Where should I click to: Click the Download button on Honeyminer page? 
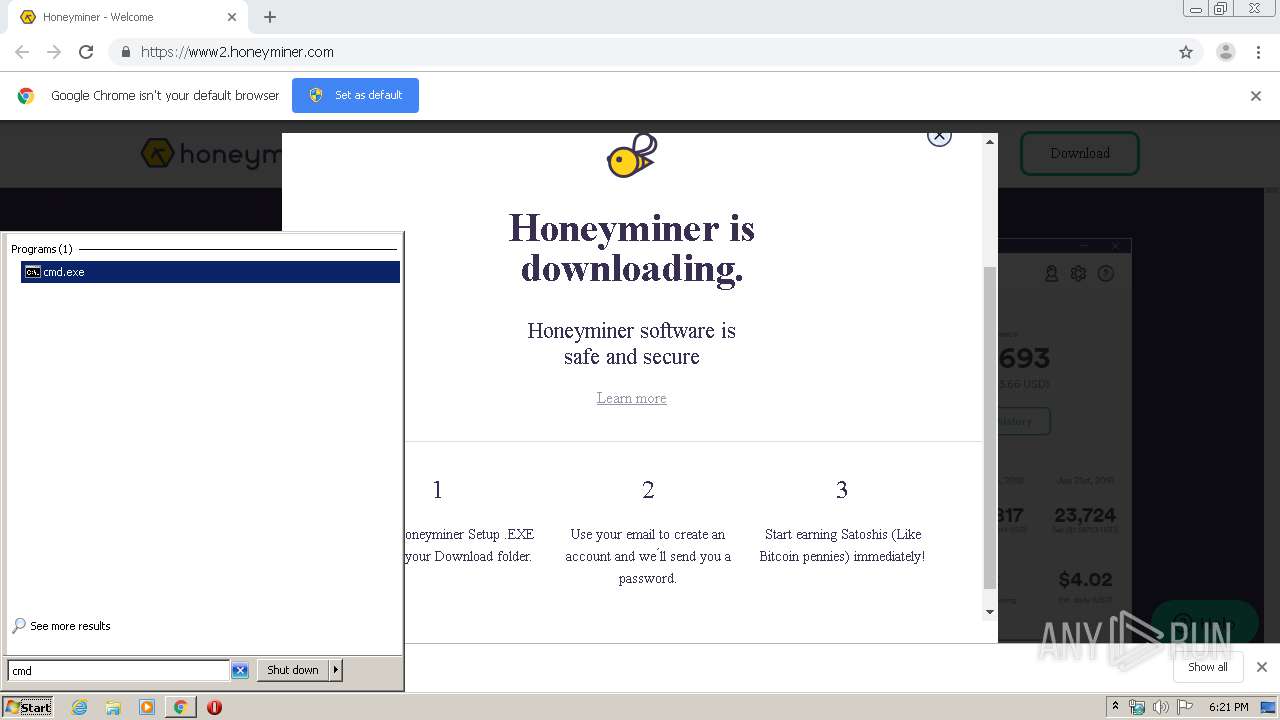pos(1080,153)
